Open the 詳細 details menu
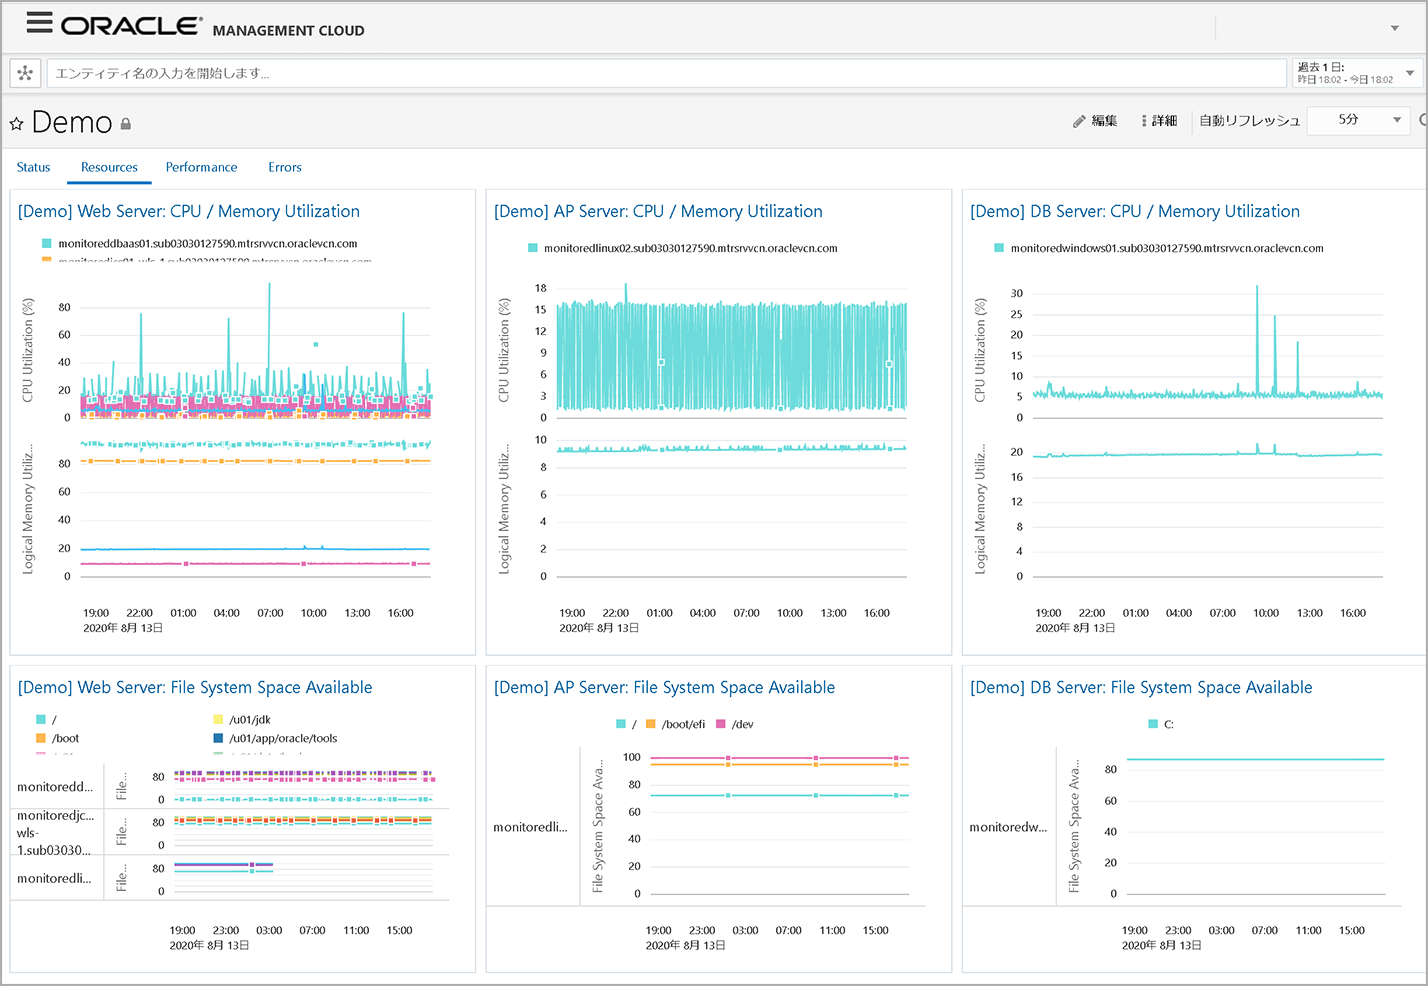 1159,121
